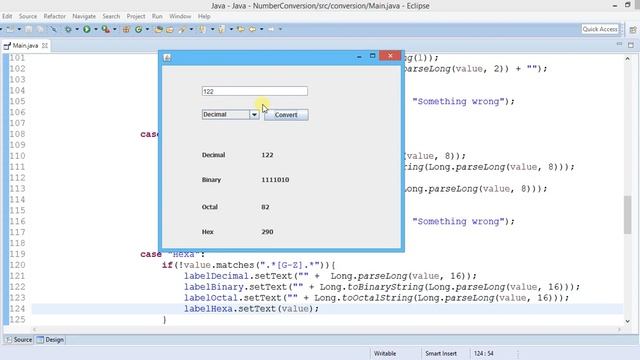The width and height of the screenshot is (640, 360).
Task: Open the Window menu
Action: click(x=180, y=16)
